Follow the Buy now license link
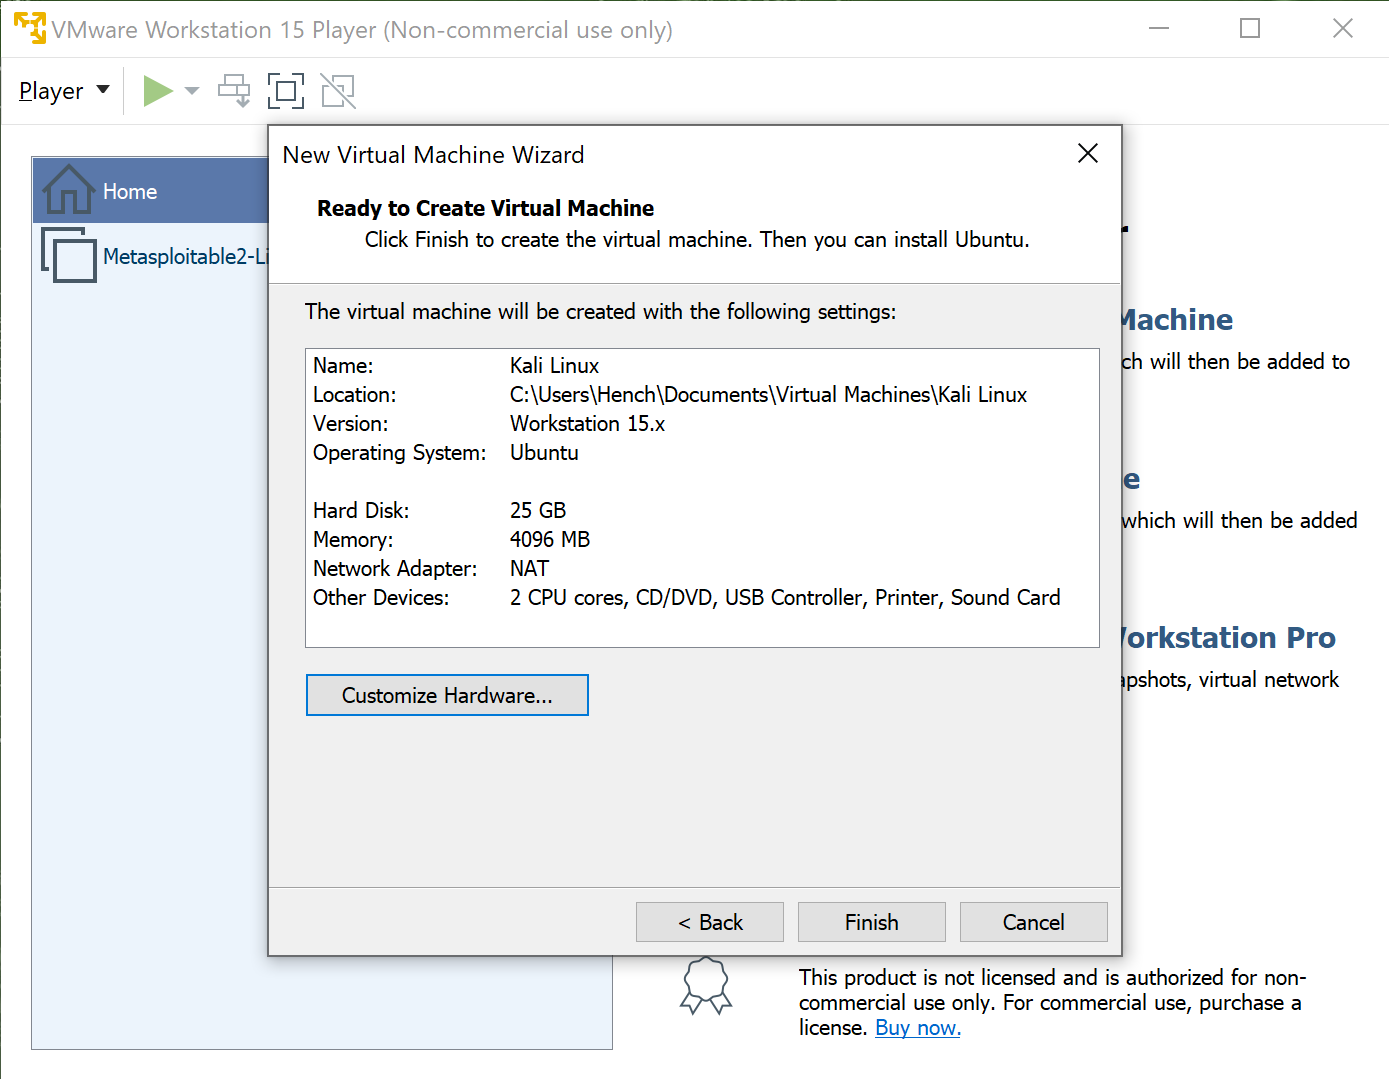1389x1079 pixels. [917, 1028]
